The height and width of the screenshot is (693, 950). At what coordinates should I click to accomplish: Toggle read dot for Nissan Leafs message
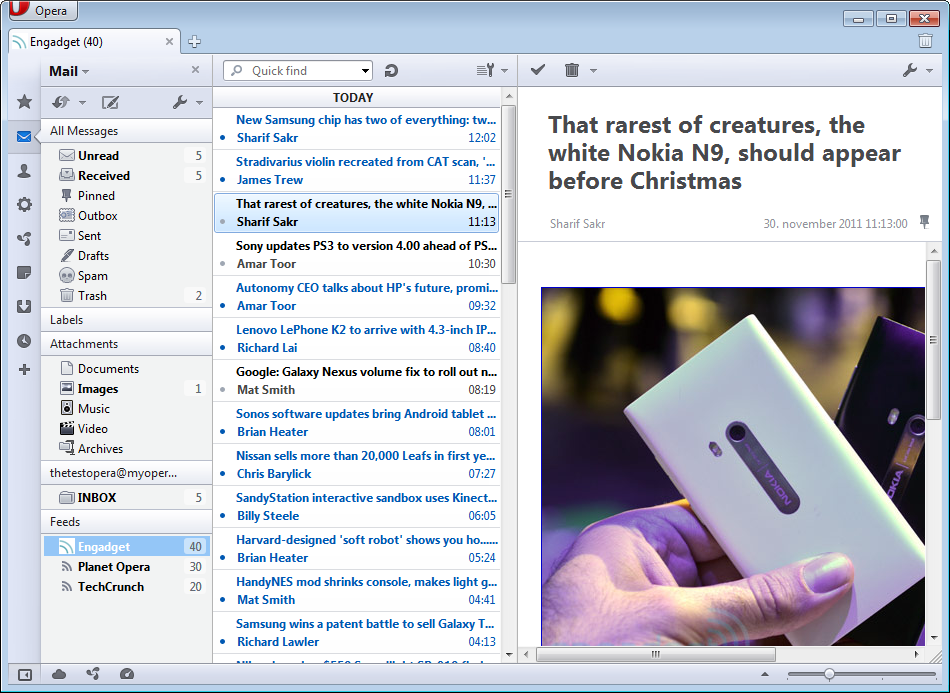(223, 474)
